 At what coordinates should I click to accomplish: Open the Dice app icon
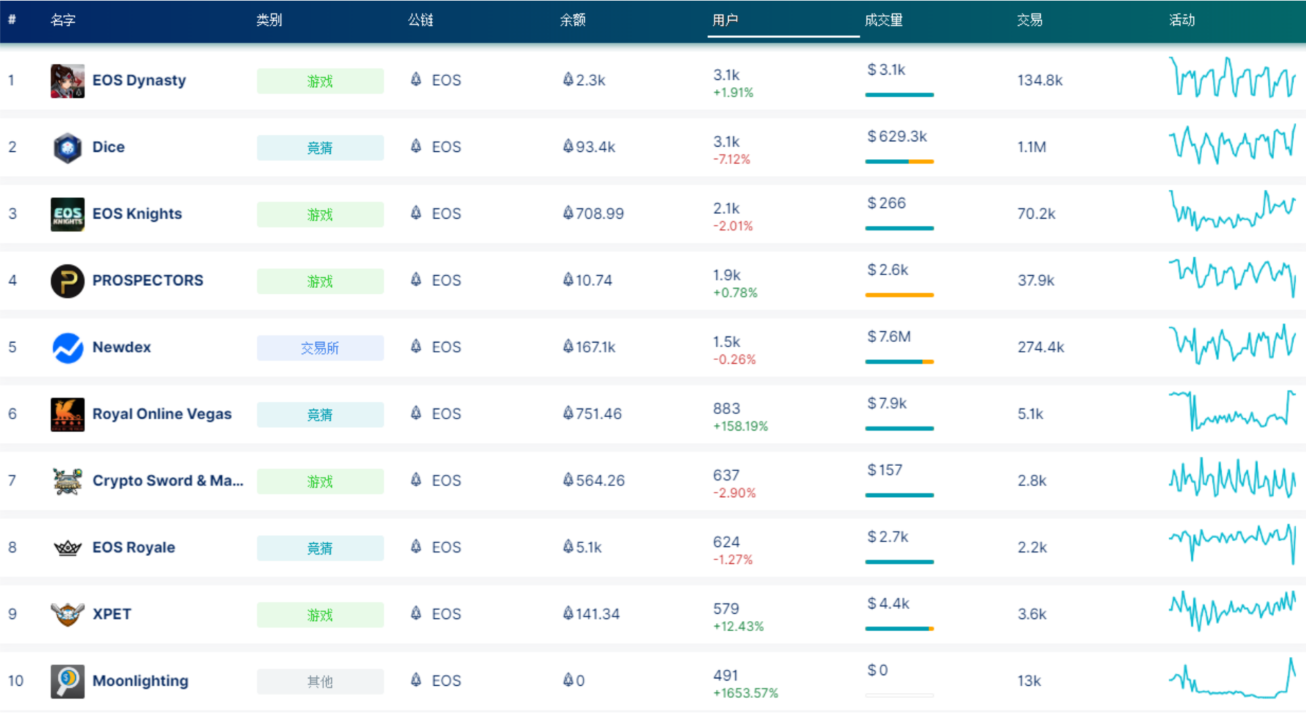(68, 148)
